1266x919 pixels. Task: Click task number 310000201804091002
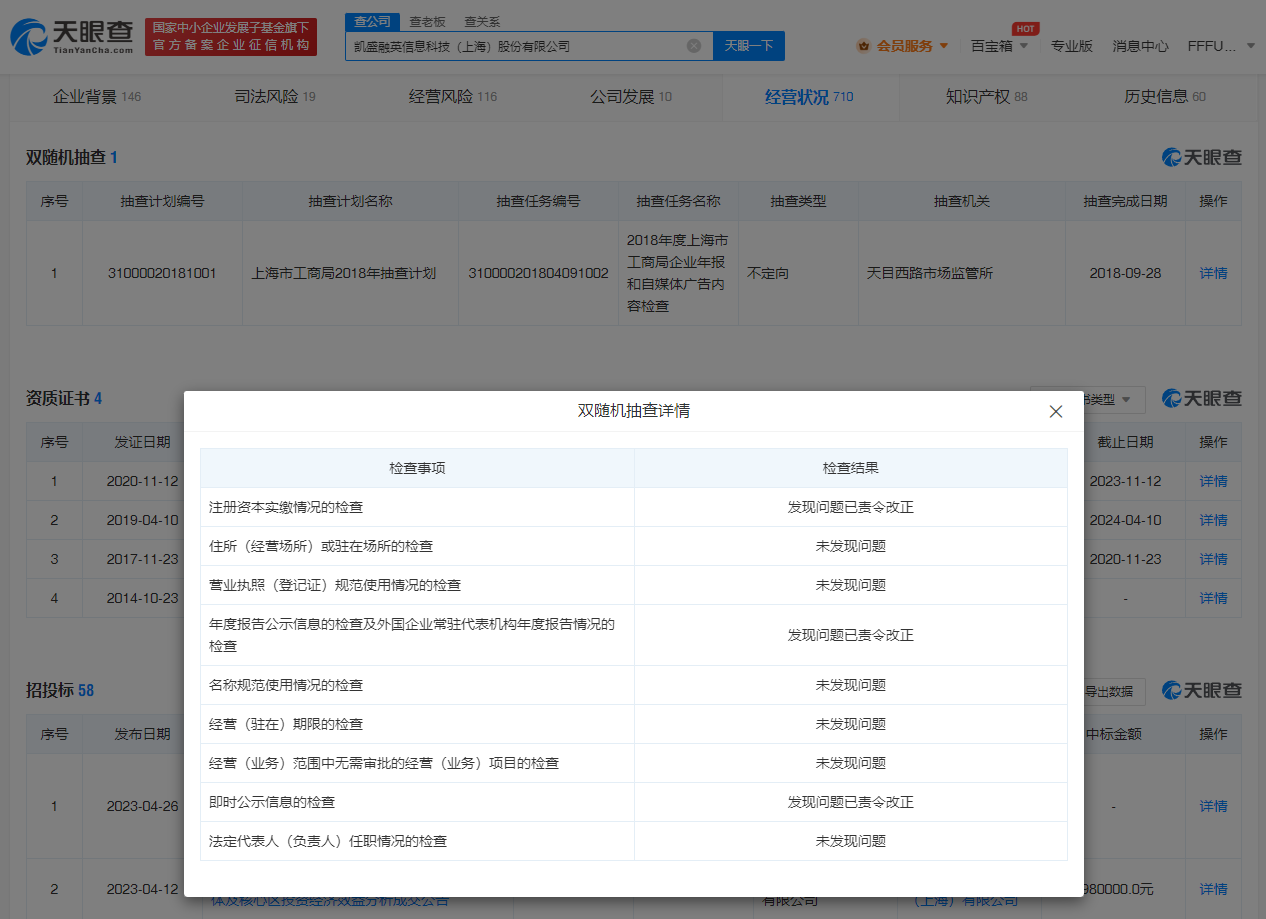(x=538, y=273)
